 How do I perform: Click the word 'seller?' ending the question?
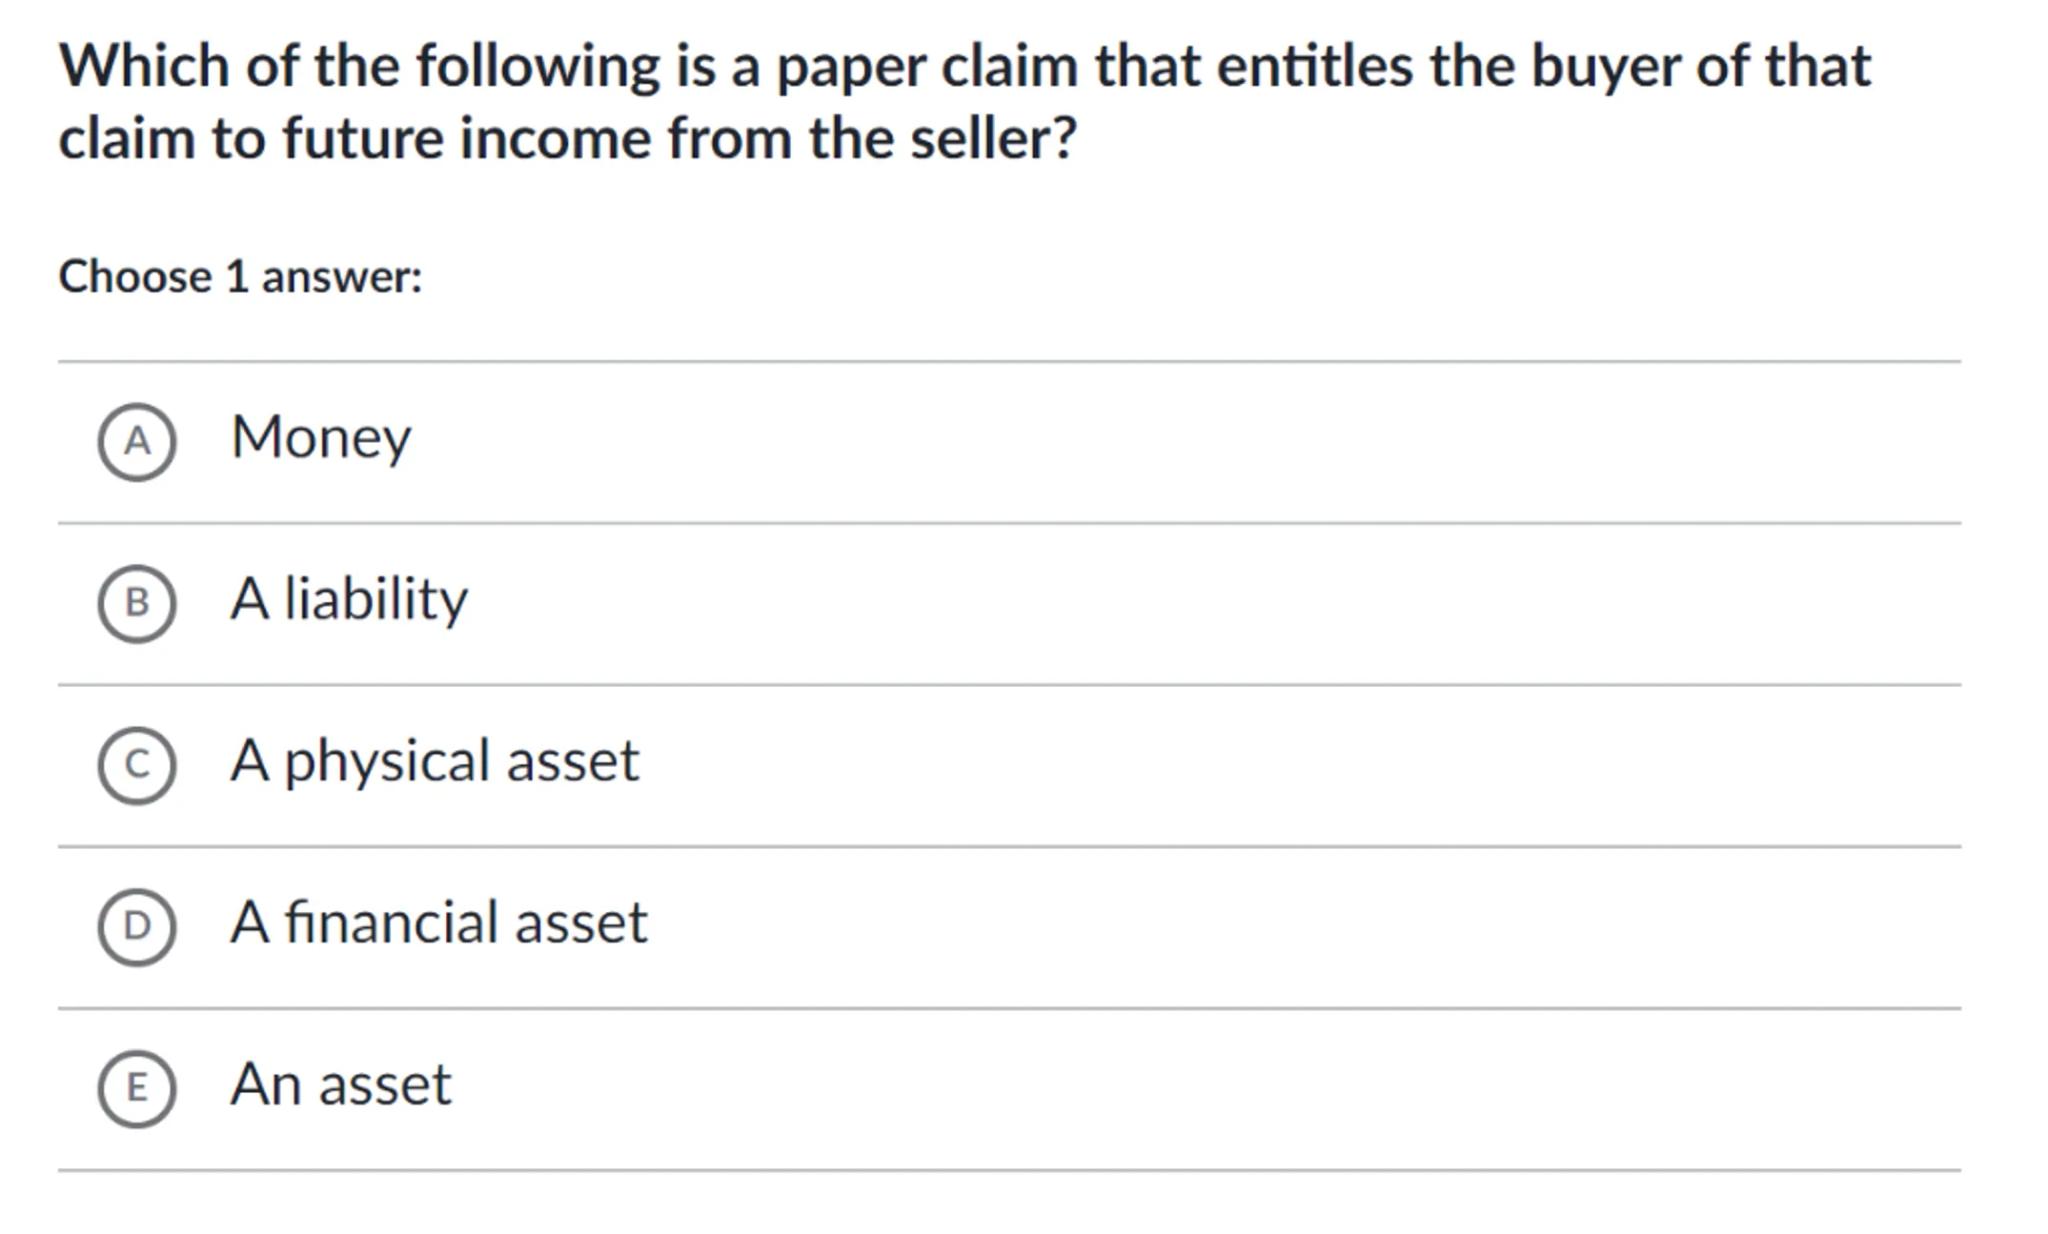(993, 138)
